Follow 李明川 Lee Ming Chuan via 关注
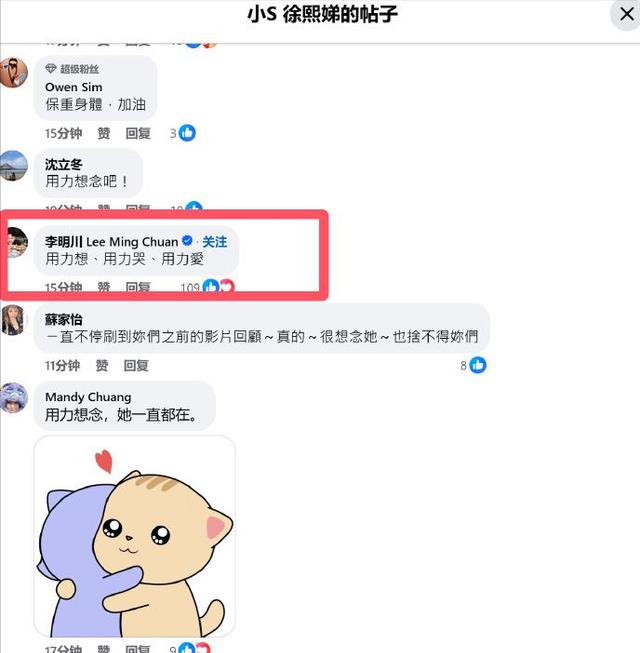Image resolution: width=640 pixels, height=653 pixels. click(215, 242)
